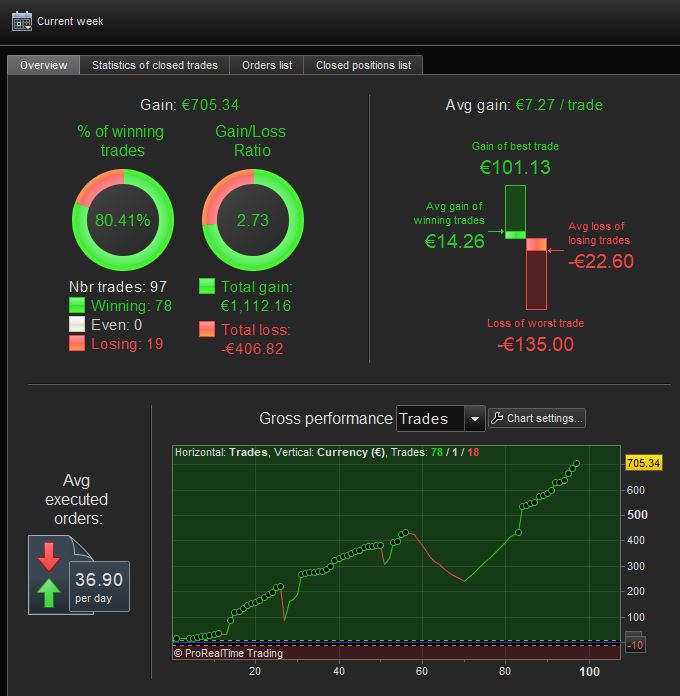The width and height of the screenshot is (680, 696).
Task: Click the Total gain €1,112.16 value
Action: click(x=256, y=306)
